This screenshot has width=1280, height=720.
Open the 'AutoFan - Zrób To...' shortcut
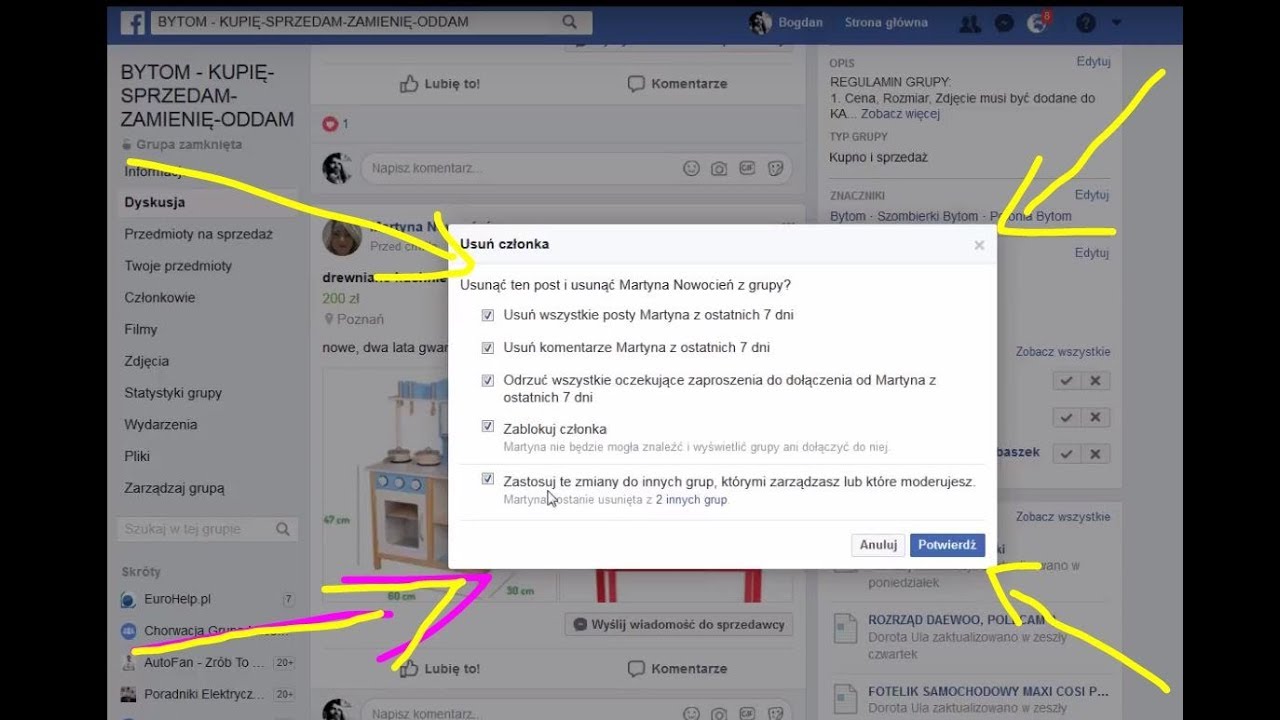(x=204, y=662)
